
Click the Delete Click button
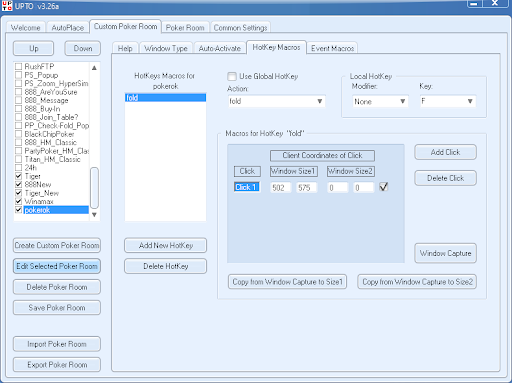[445, 178]
